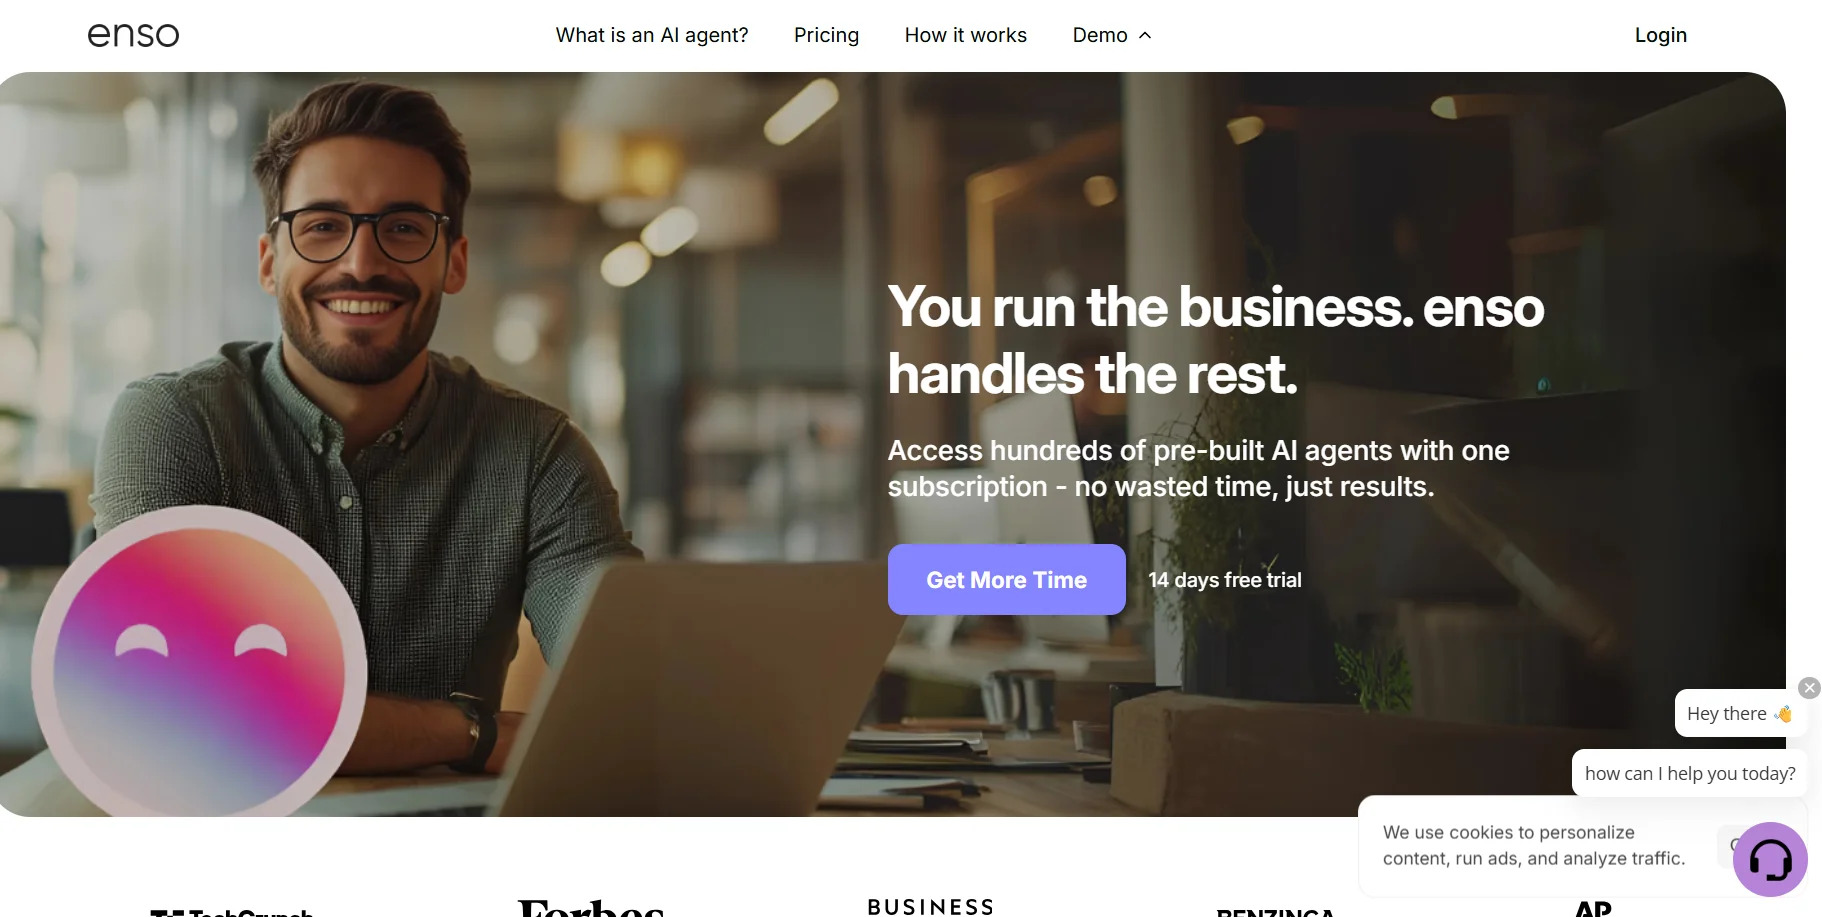1822x917 pixels.
Task: Click the Hey there chat bubble
Action: 1739,713
